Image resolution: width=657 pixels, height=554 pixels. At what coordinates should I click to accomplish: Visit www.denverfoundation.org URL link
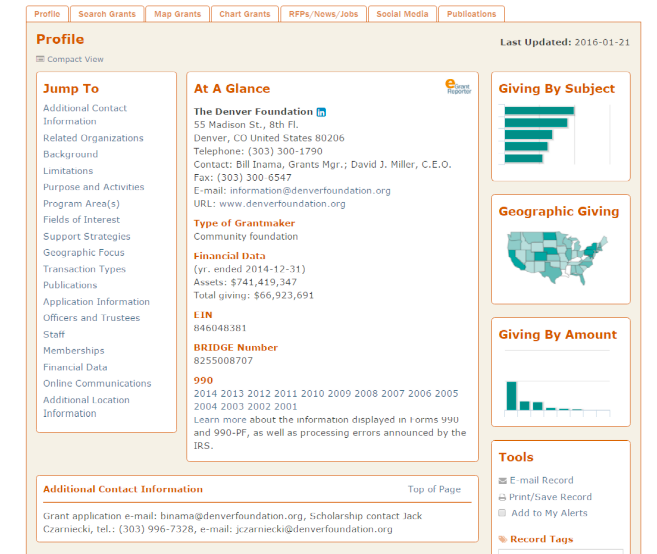point(282,204)
